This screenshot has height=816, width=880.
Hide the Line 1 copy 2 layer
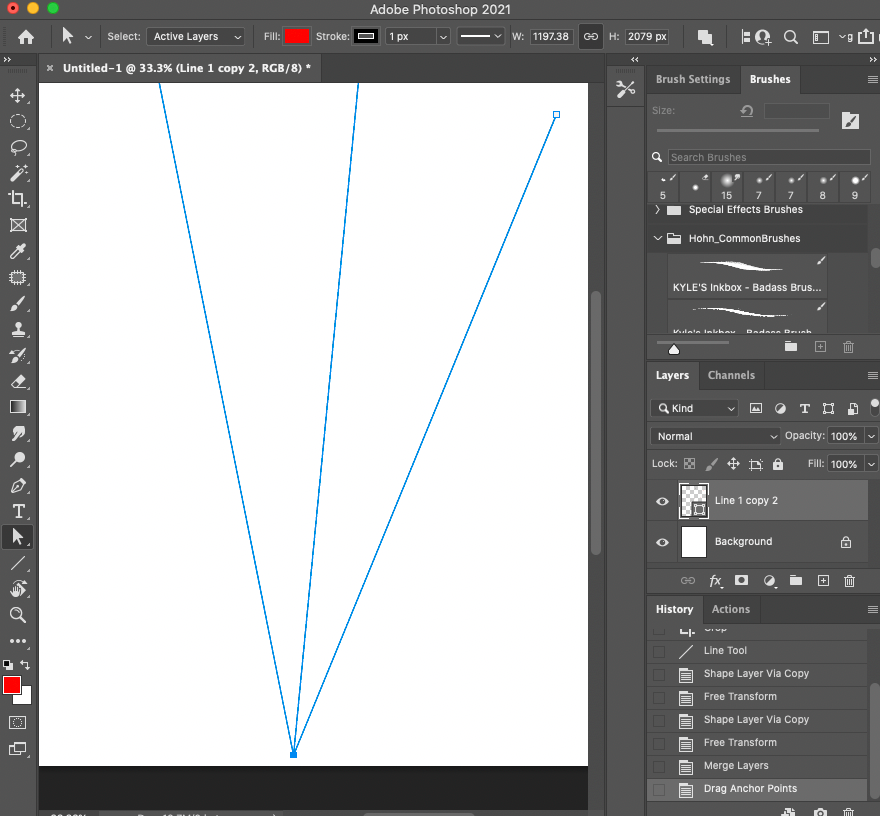click(x=662, y=502)
